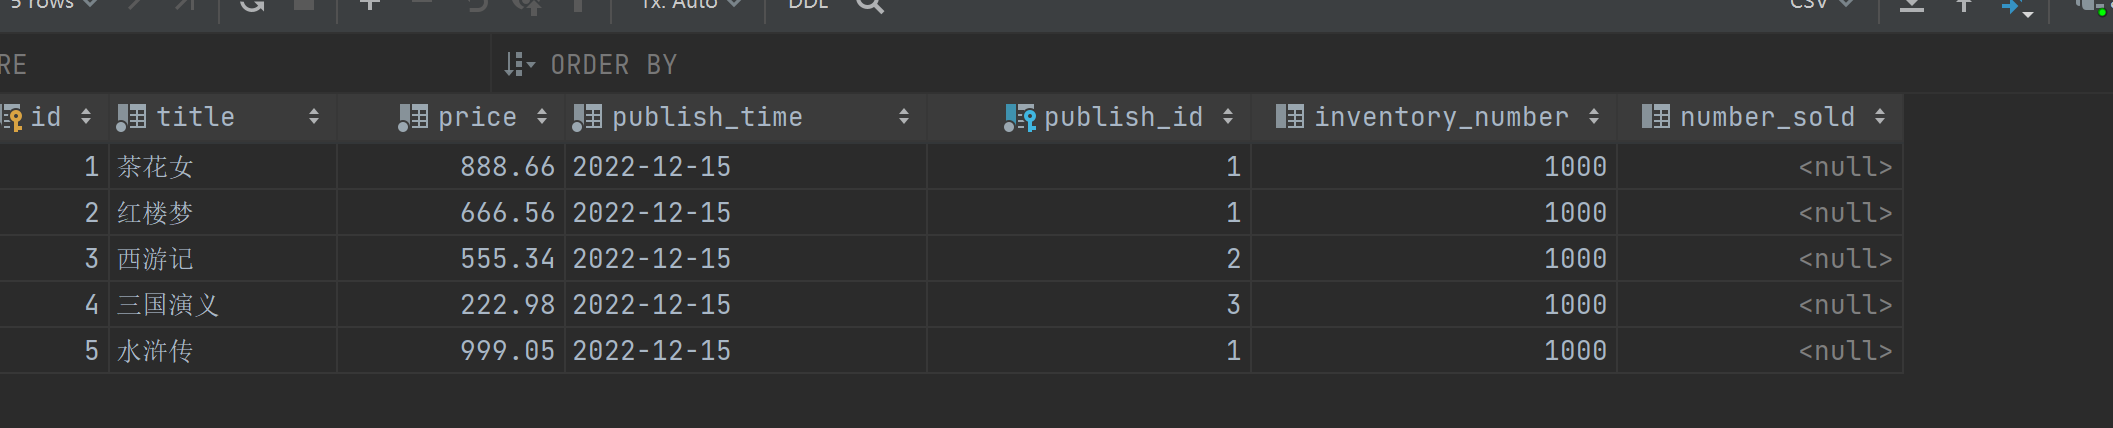The height and width of the screenshot is (428, 2113).
Task: Reload the table data with refresh icon
Action: click(x=252, y=5)
